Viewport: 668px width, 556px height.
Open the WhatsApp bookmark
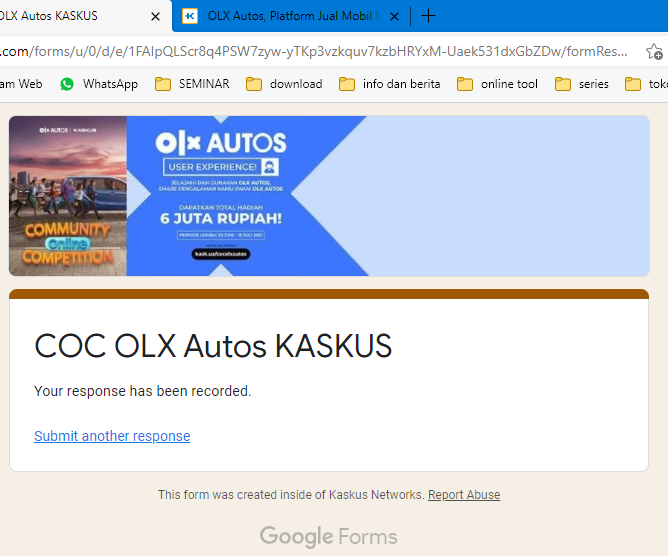point(99,84)
